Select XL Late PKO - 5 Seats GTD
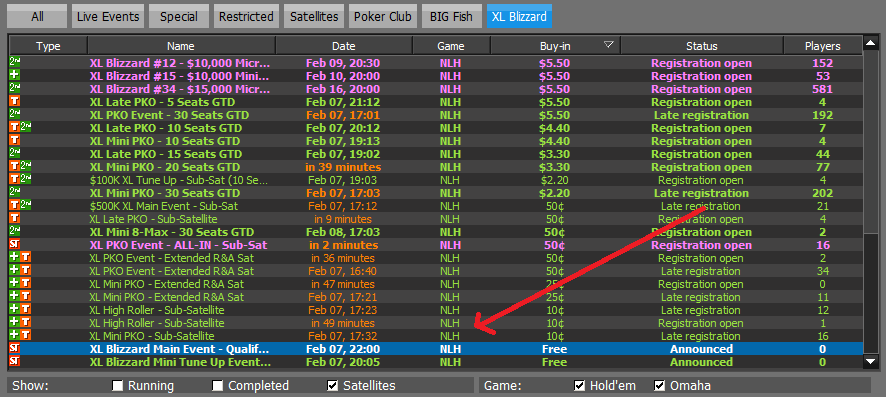Viewport: 886px width, 397px height. (436, 102)
